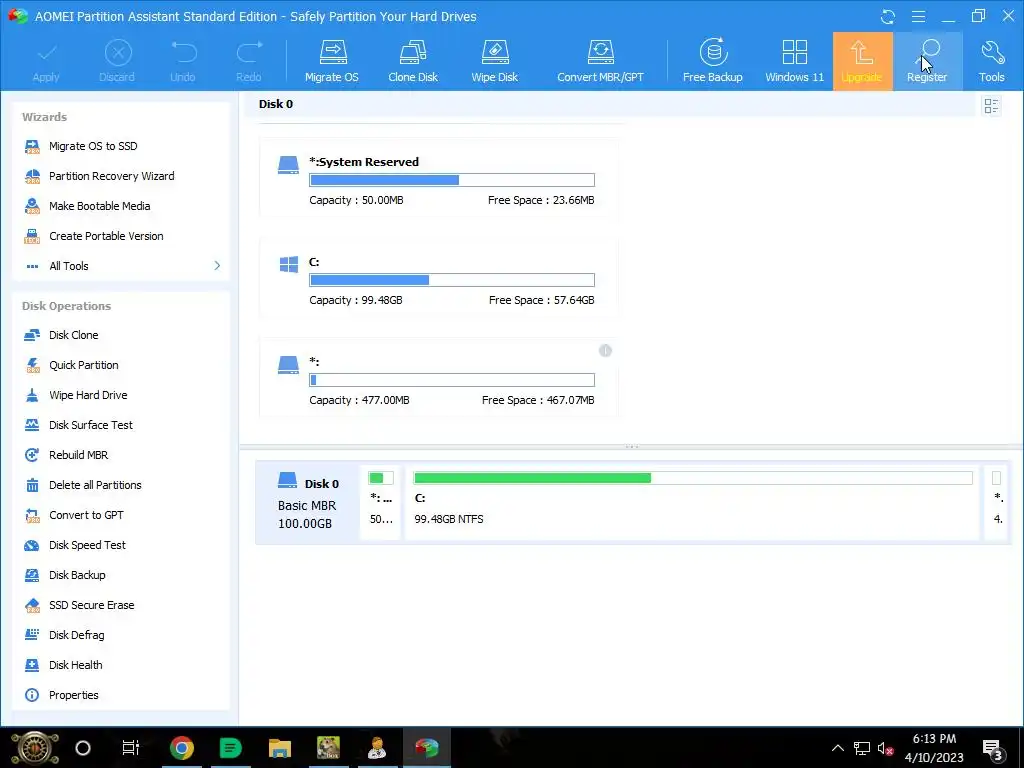Select small System Reserved block in disk map
The image size is (1024, 768).
point(381,502)
